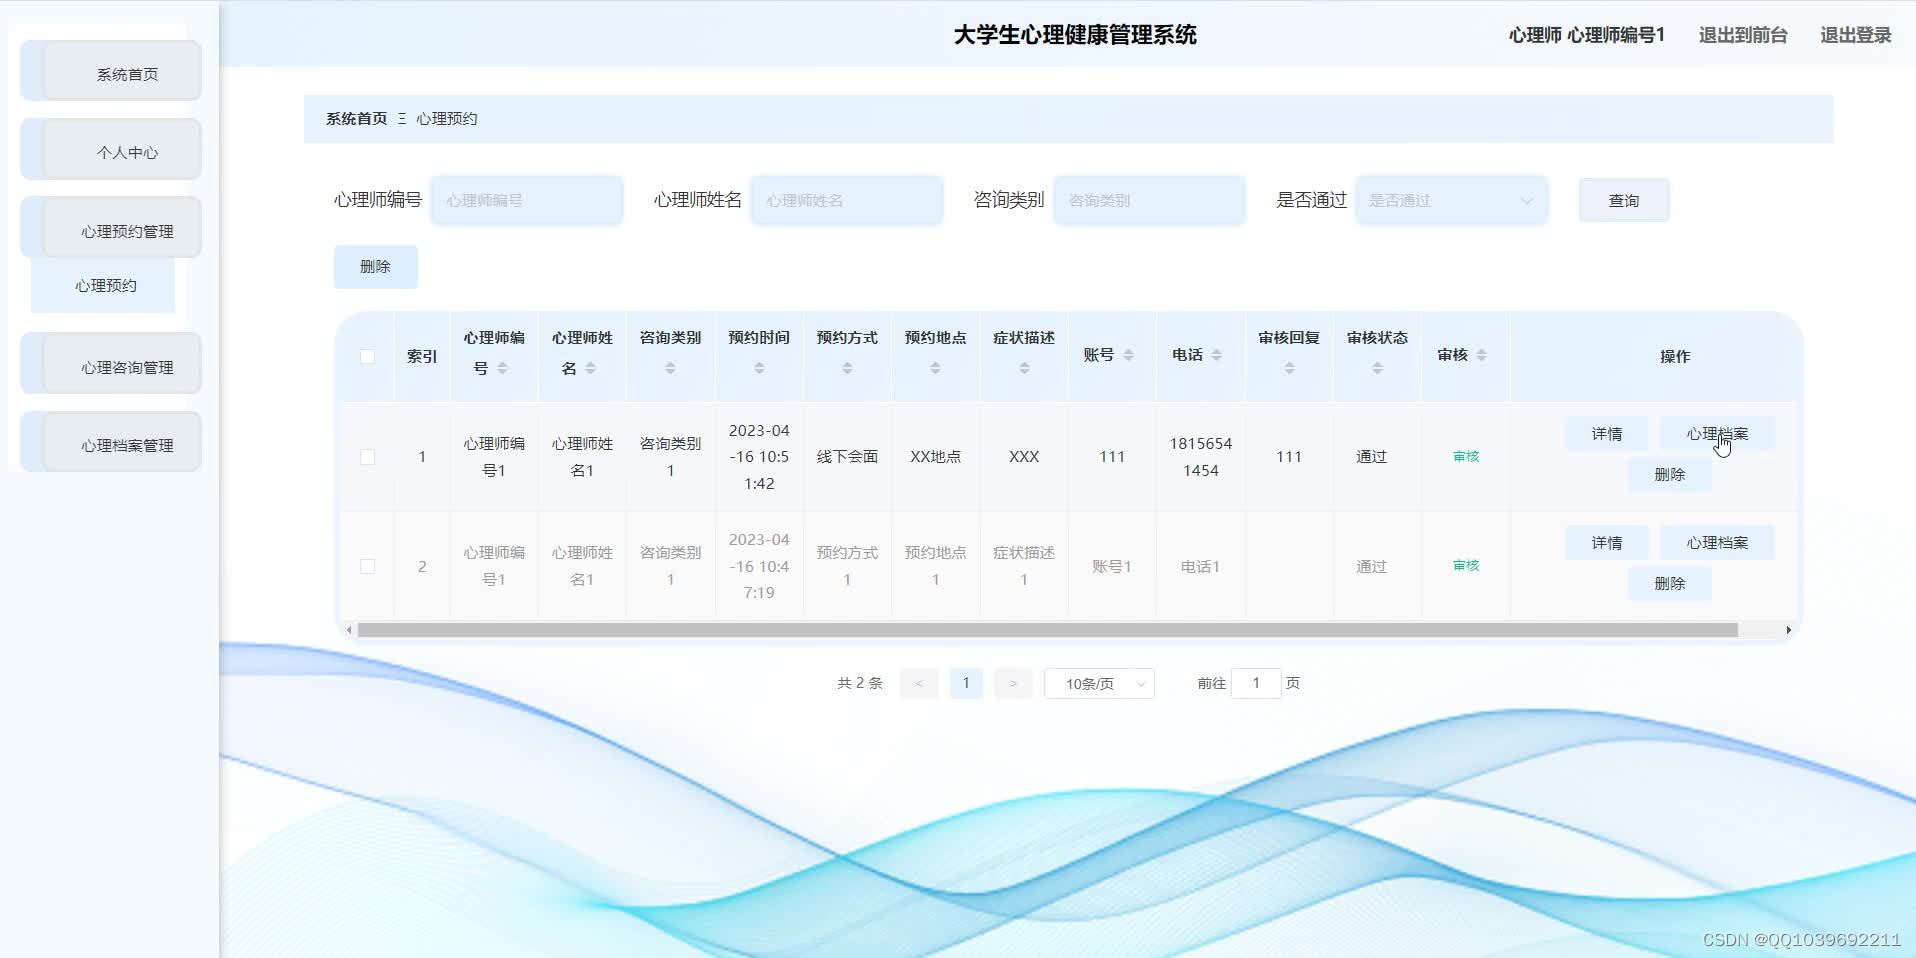Sort by 审核 column arrows
Viewport: 1916px width, 958px height.
(x=1481, y=355)
